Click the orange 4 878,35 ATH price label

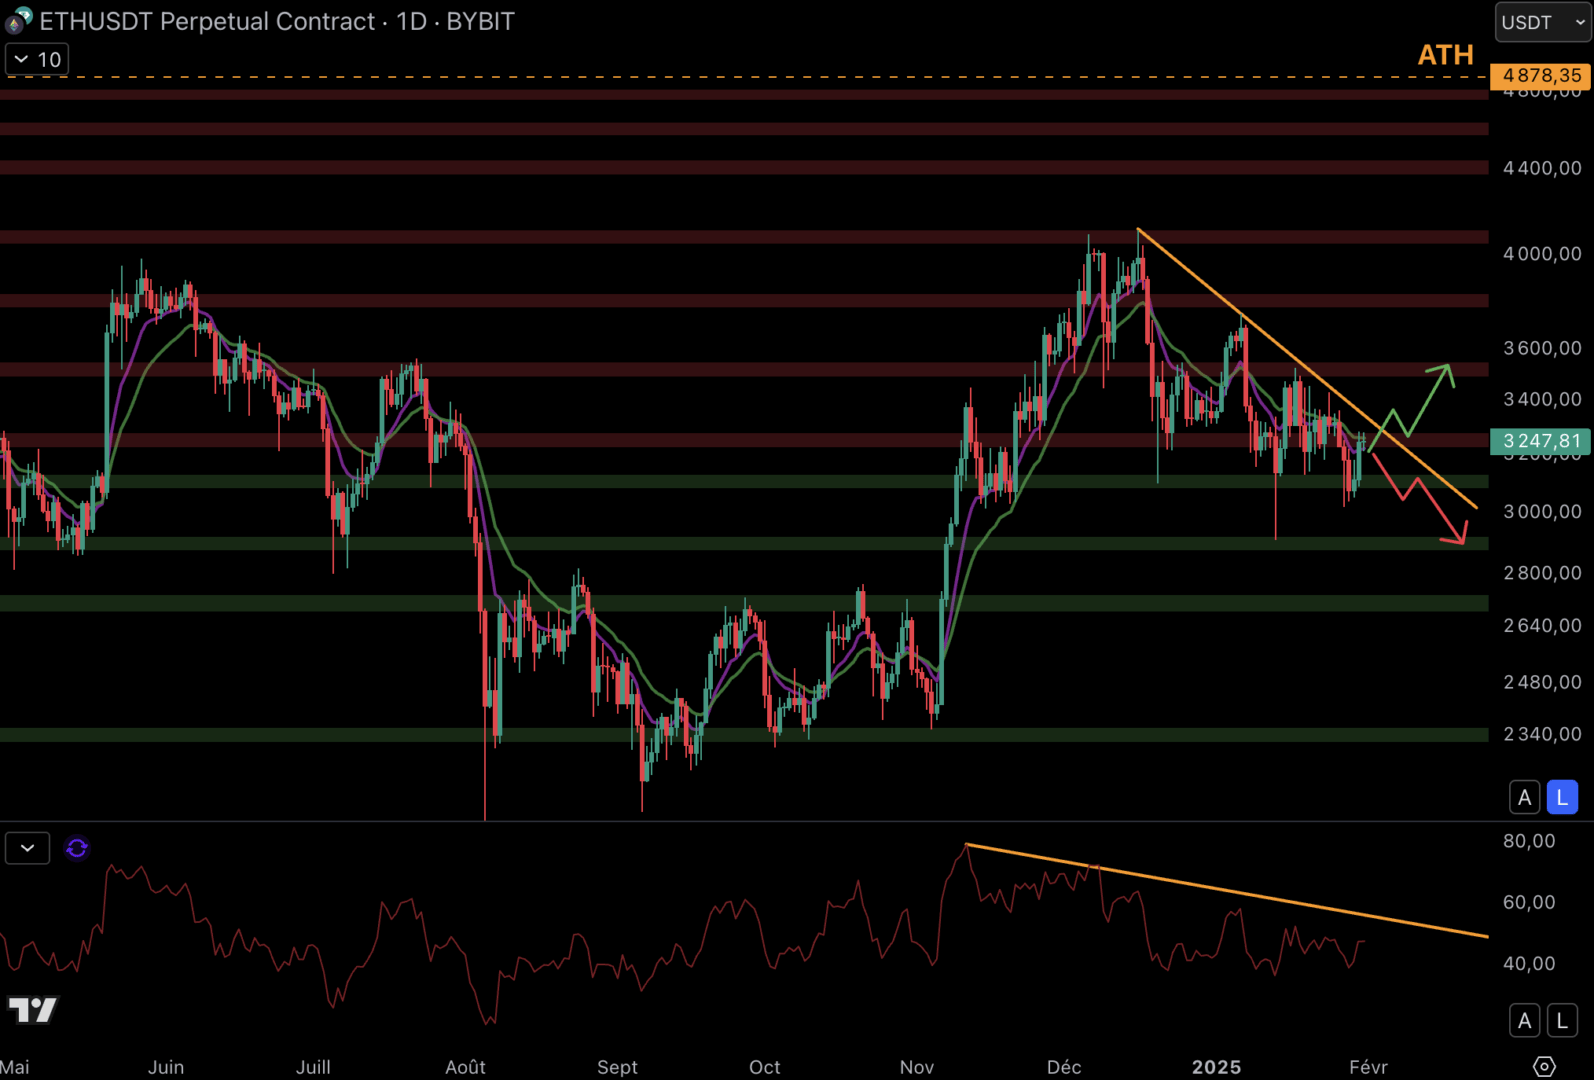[1540, 75]
